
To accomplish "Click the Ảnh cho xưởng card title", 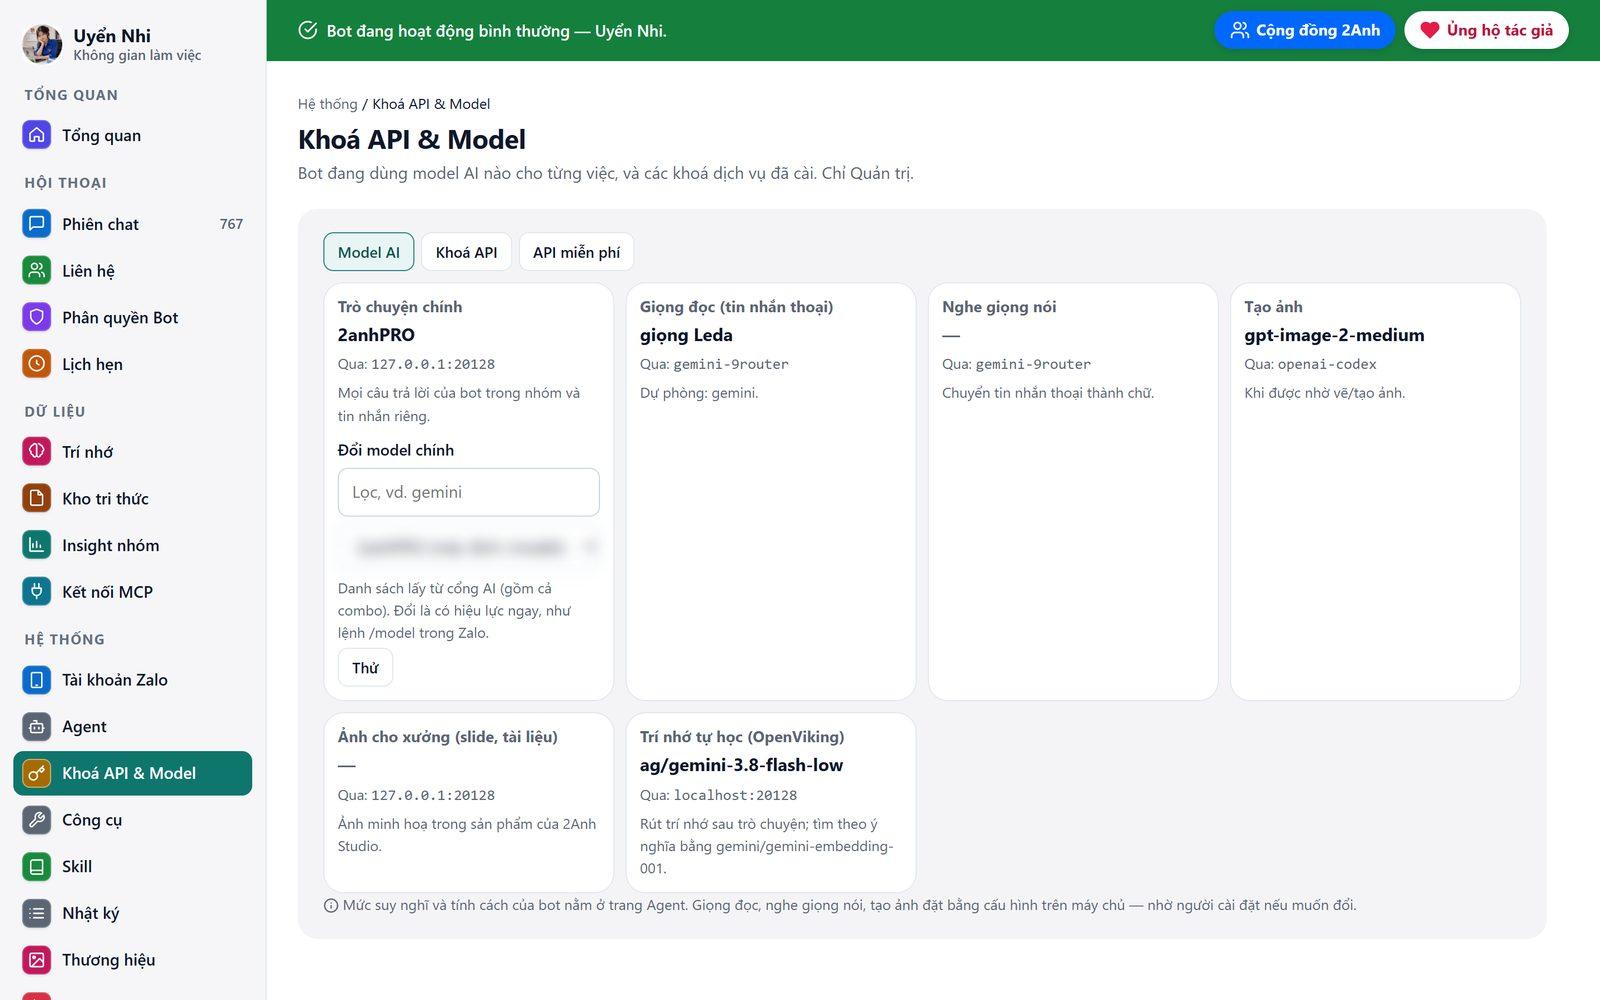I will click(x=447, y=737).
